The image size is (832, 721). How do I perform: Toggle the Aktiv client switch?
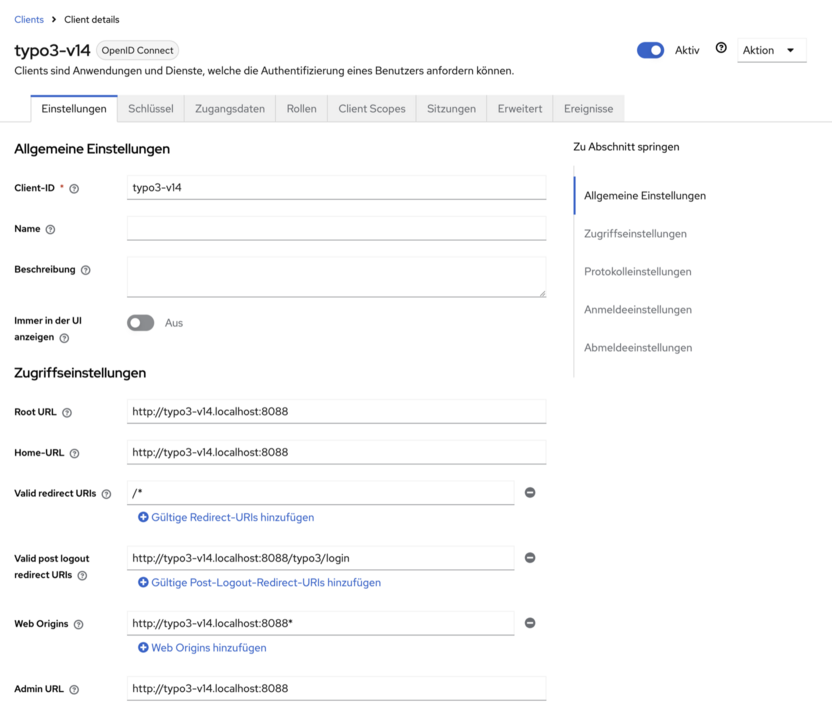(650, 50)
